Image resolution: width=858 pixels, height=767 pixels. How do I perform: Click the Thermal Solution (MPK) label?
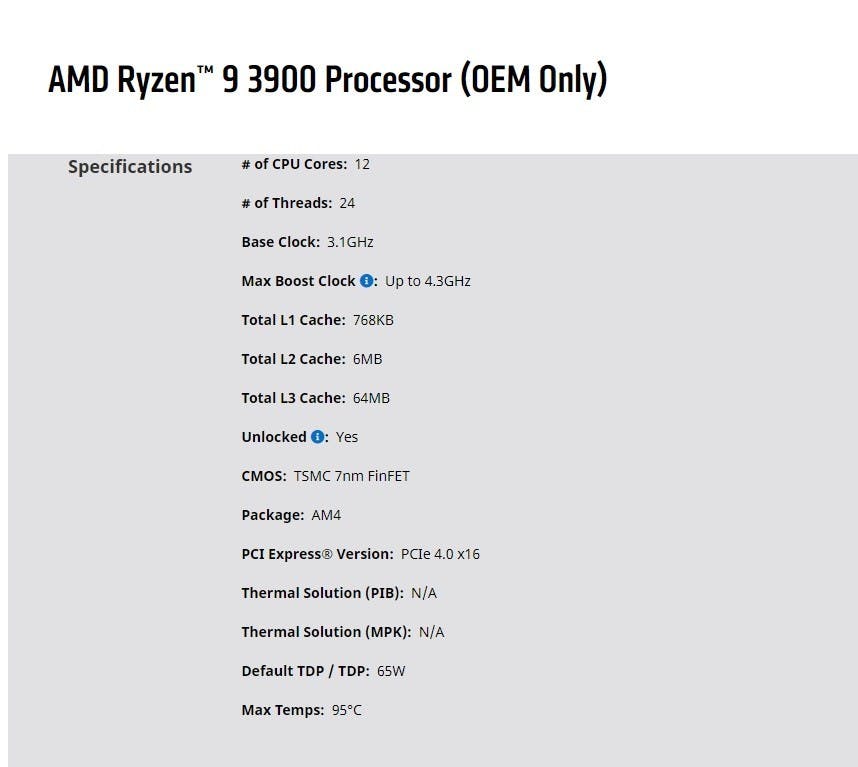(x=327, y=632)
